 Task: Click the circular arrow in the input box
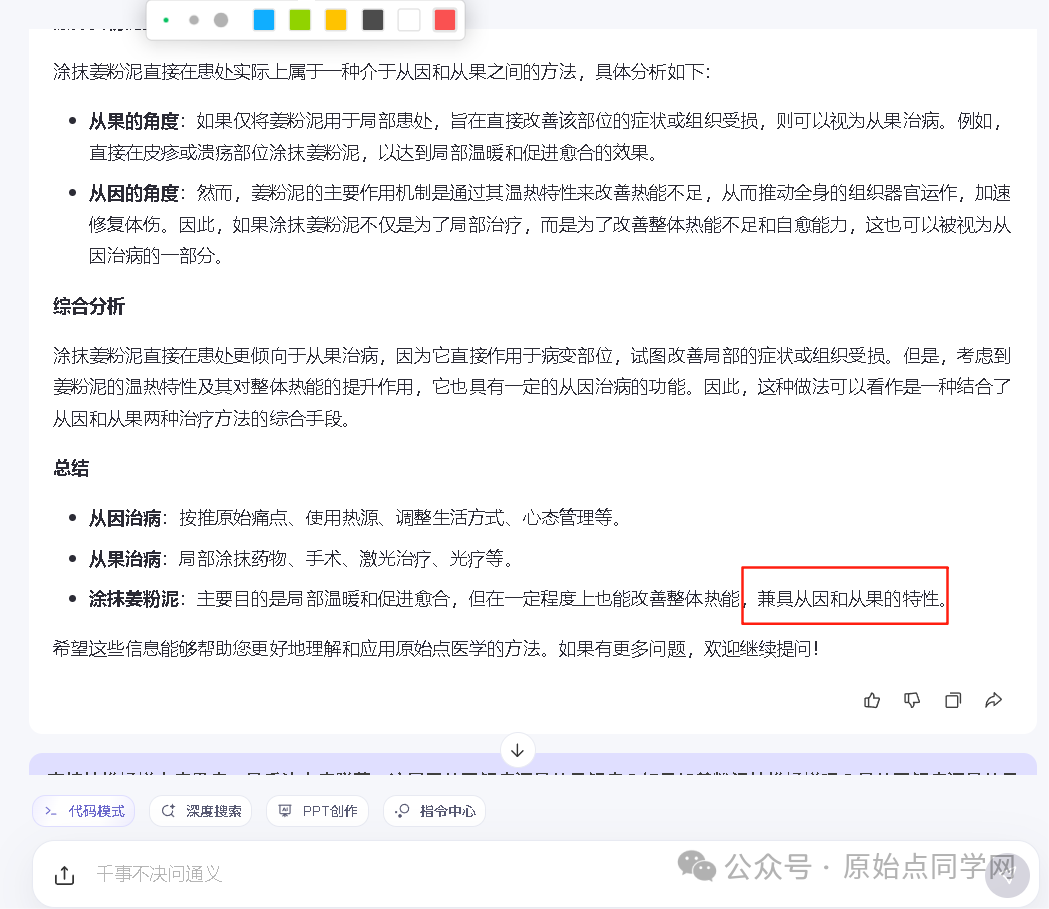[1006, 875]
